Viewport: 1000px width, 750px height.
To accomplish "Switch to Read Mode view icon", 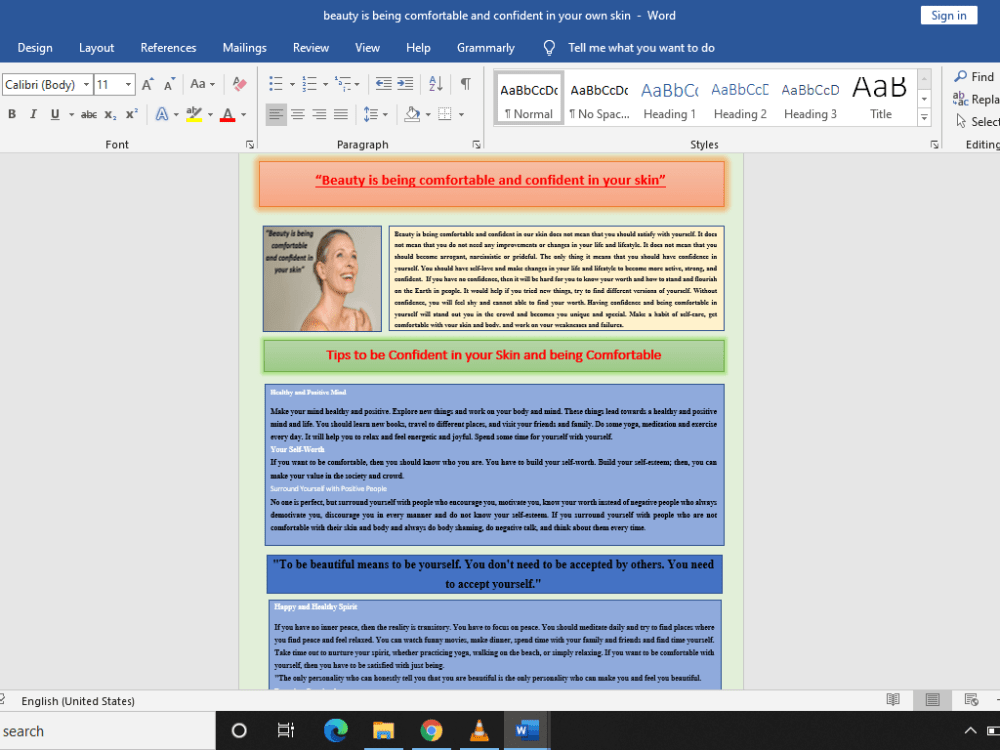I will click(x=893, y=700).
